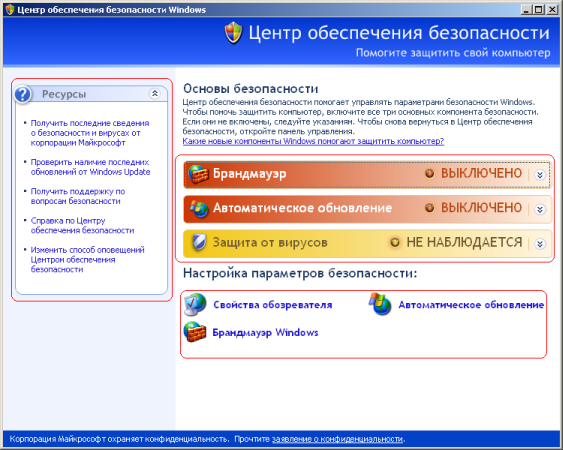Click the shield icon in Защита от вирусов bar
This screenshot has width=563, height=450.
tap(199, 242)
